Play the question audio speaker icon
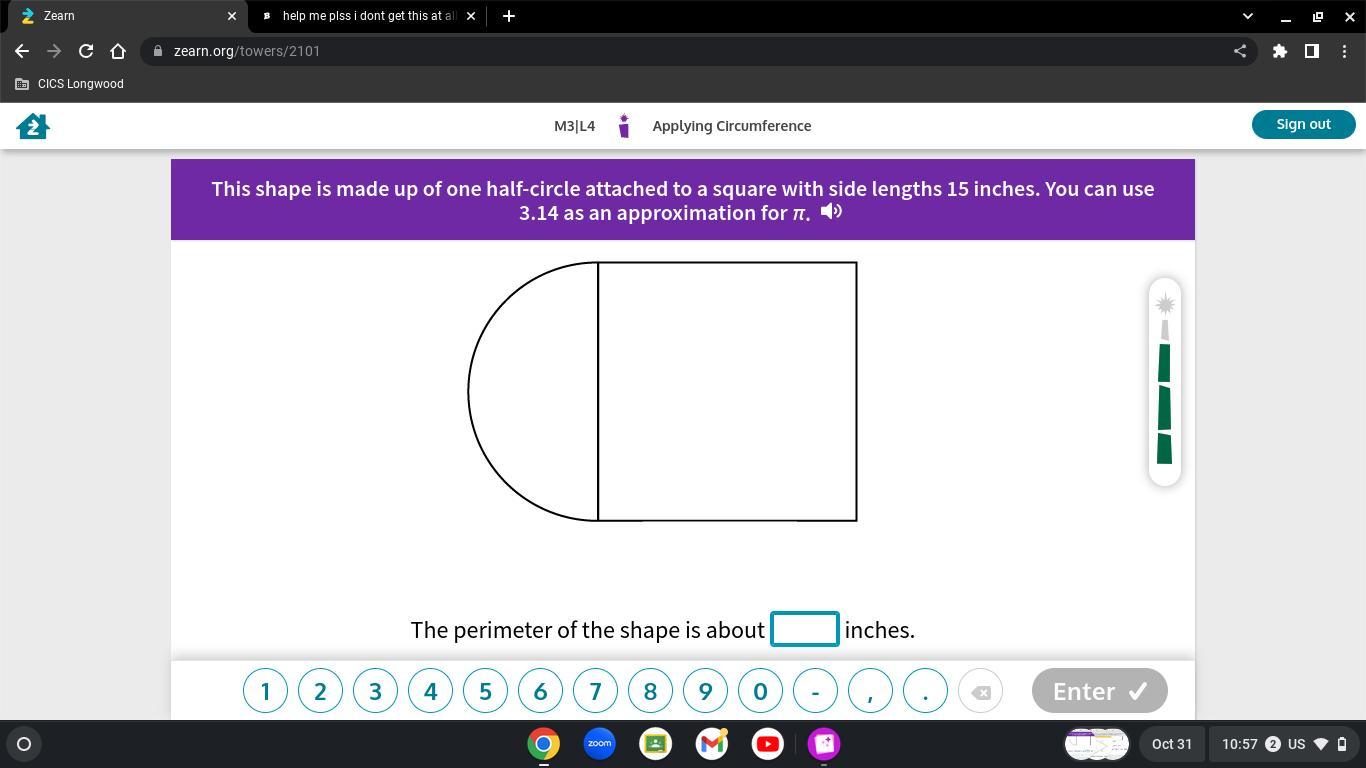This screenshot has width=1366, height=768. 831,211
